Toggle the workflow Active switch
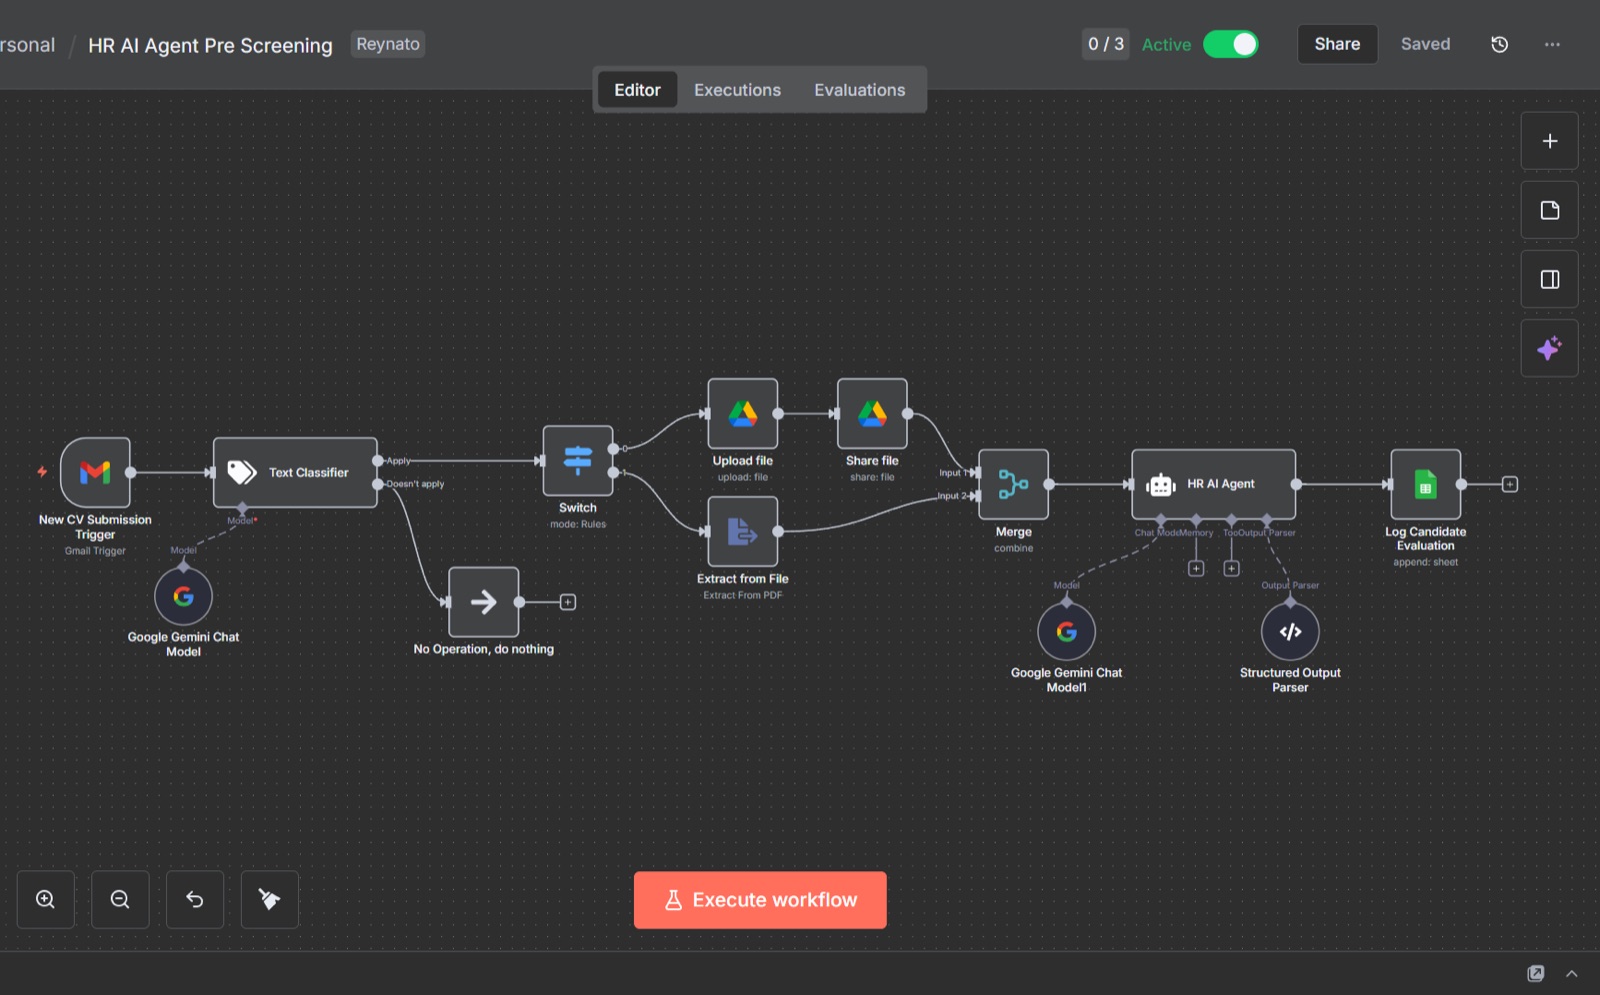1600x995 pixels. 1231,44
